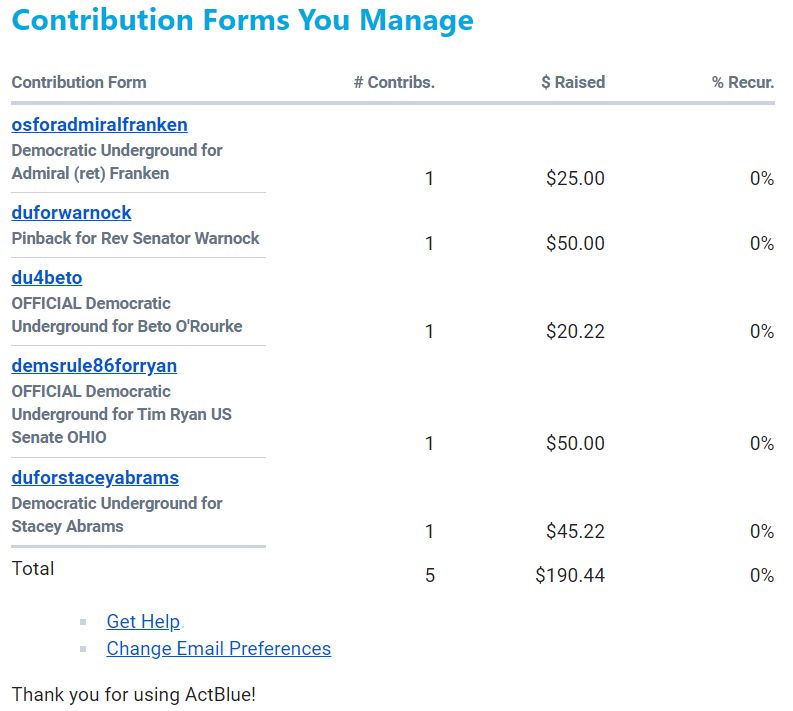Click the Thank you for using ActBlue text
The height and width of the screenshot is (711, 793).
coord(133,694)
